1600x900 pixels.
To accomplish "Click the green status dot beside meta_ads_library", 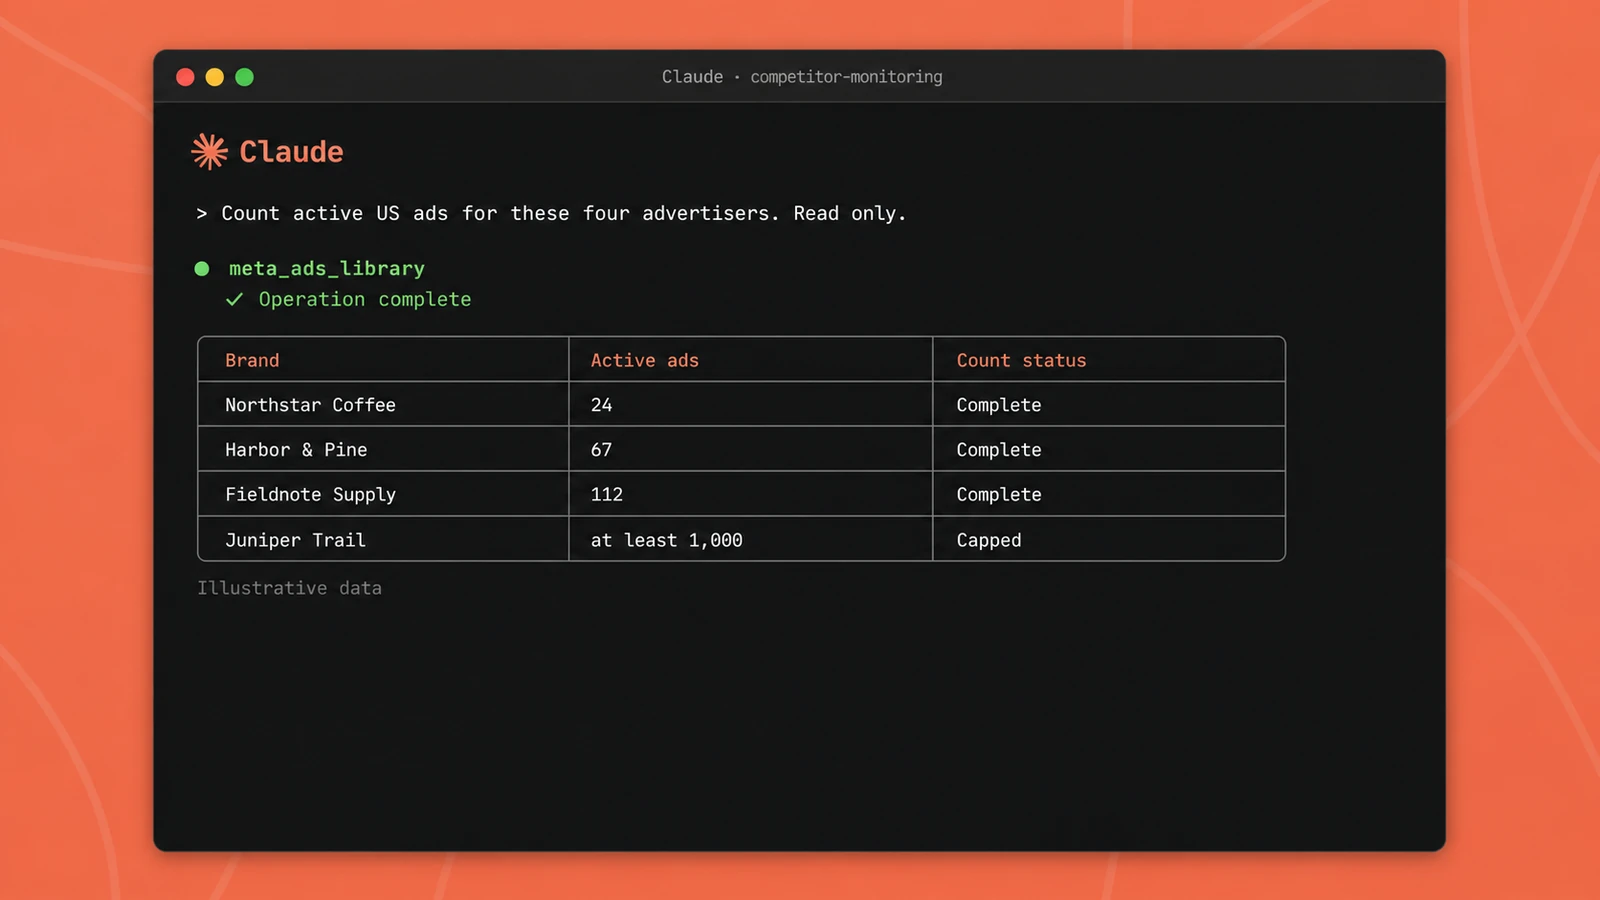I will coord(202,269).
